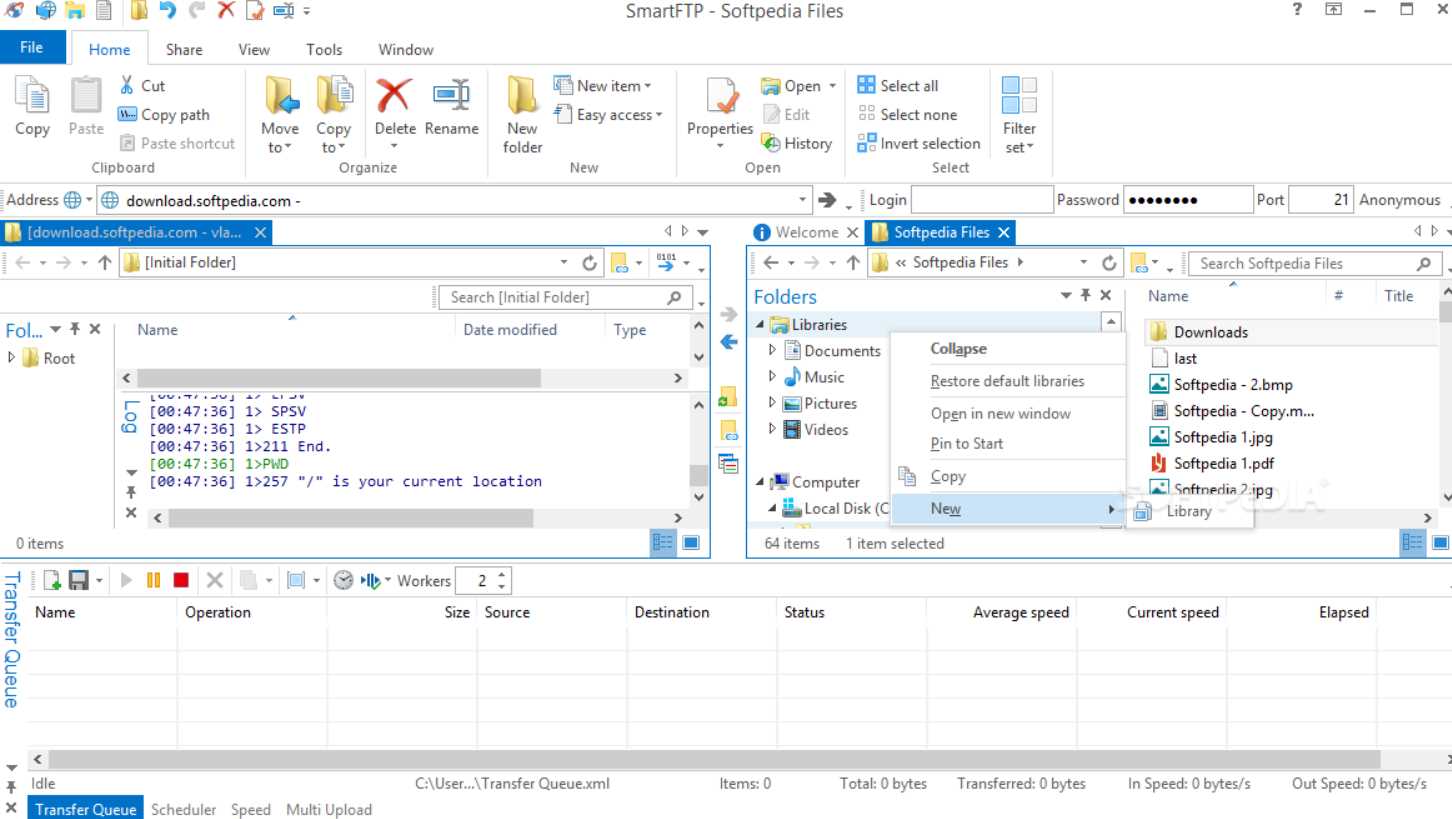Increase the Workers count stepper
This screenshot has height=819, width=1452.
tap(502, 575)
